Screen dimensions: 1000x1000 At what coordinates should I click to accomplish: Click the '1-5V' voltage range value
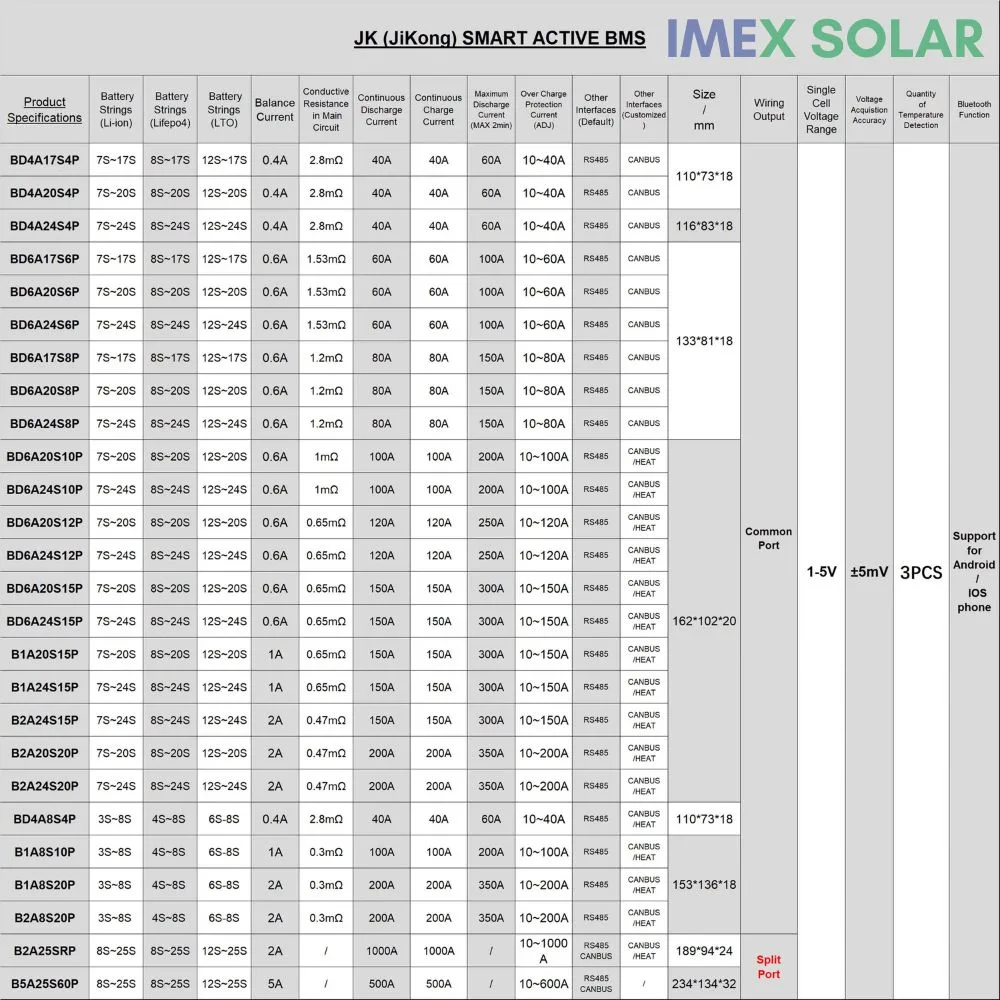coord(821,572)
